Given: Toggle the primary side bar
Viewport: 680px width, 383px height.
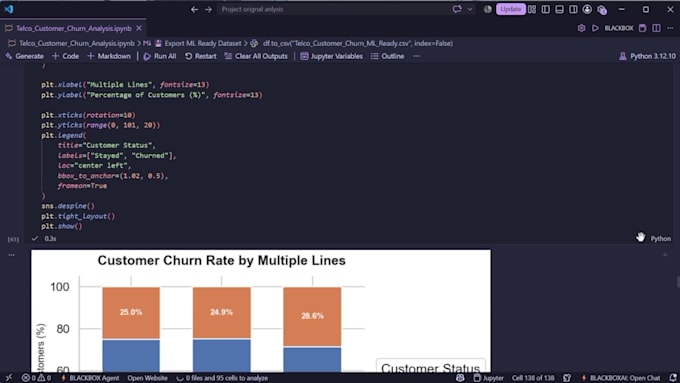Looking at the screenshot, I should coord(546,9).
